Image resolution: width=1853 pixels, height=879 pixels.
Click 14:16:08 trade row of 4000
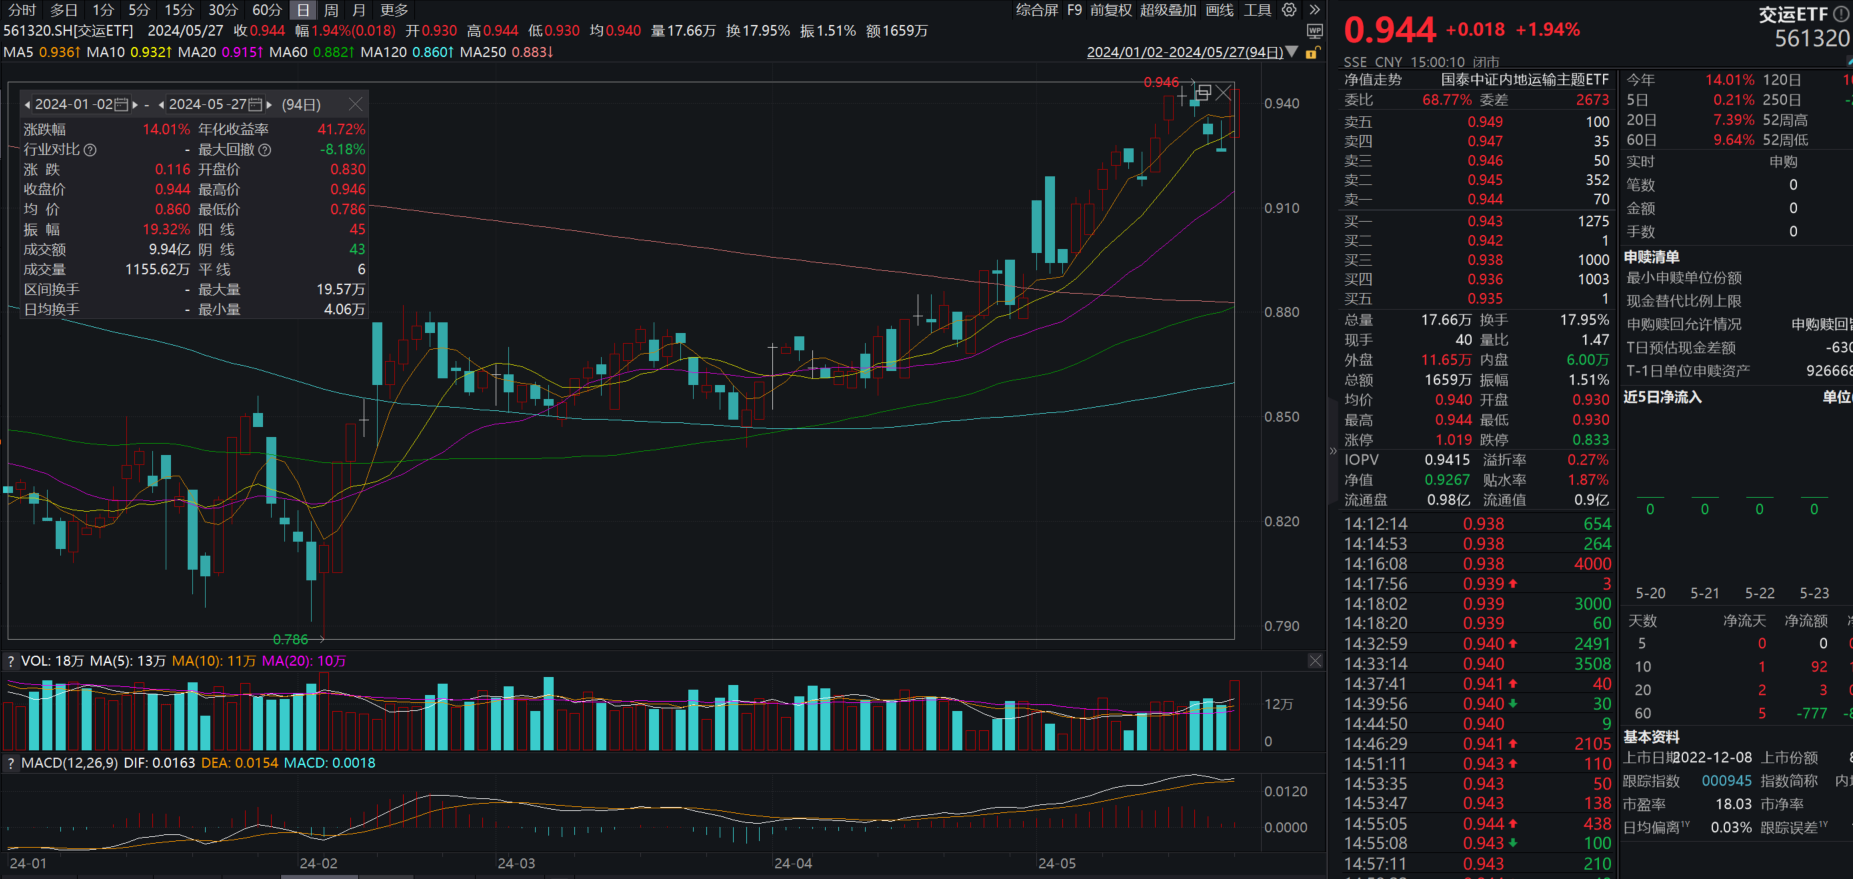(1477, 564)
